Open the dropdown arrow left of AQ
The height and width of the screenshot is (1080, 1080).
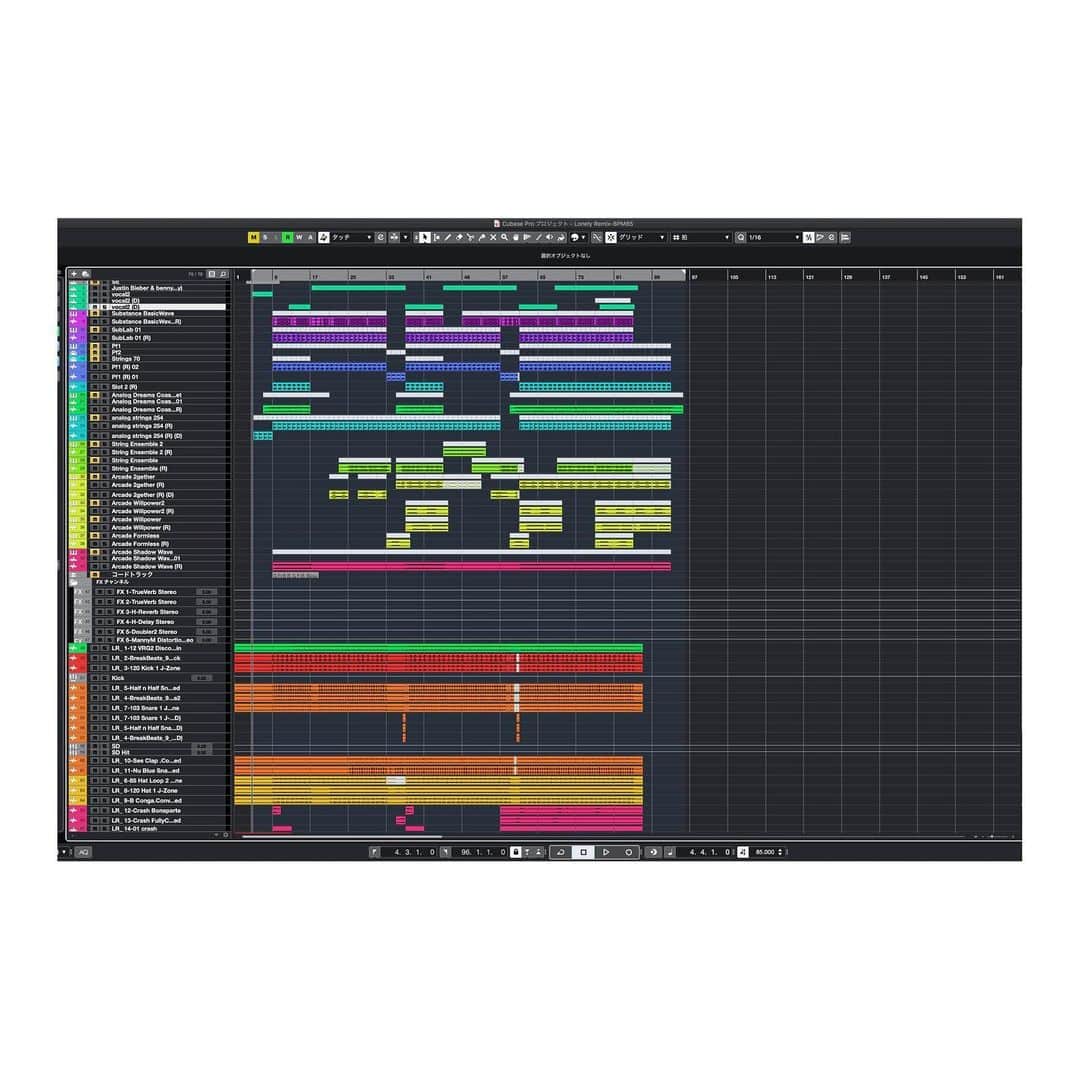64,852
